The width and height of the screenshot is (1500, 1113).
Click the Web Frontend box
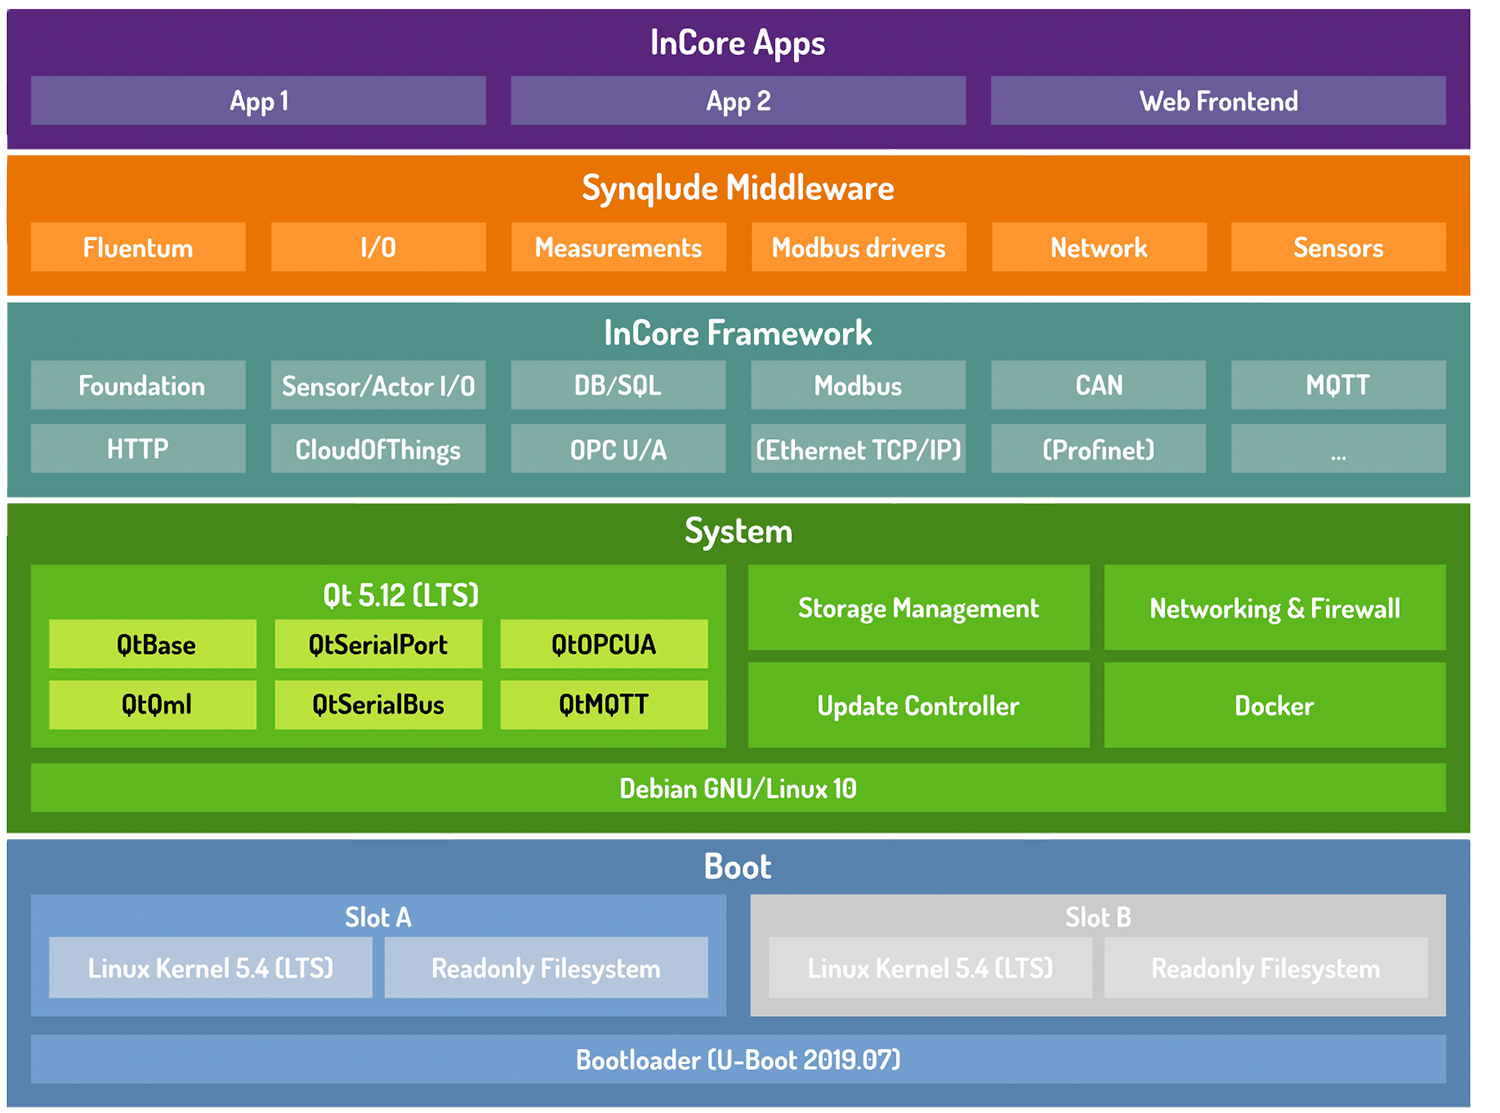(x=1218, y=101)
